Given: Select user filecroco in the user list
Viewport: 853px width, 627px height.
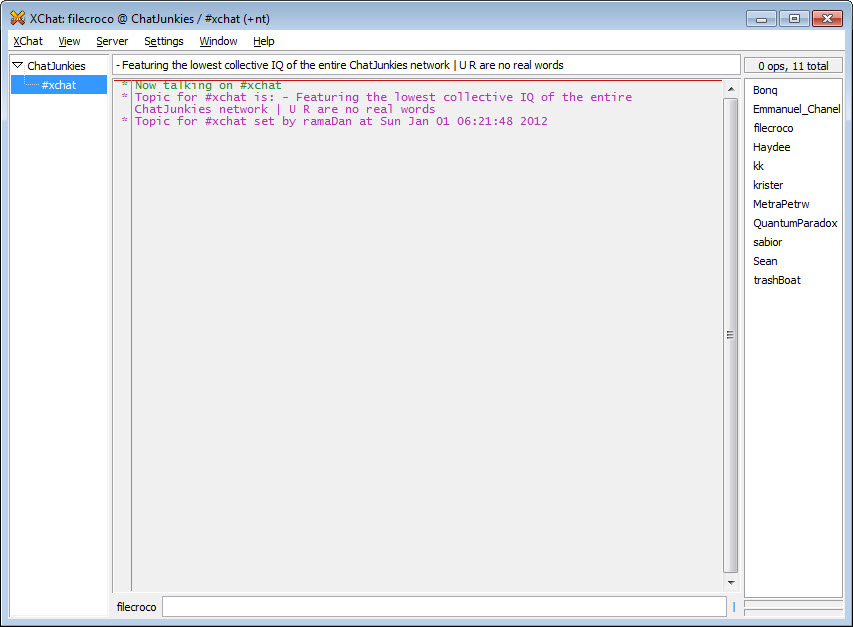Looking at the screenshot, I should pyautogui.click(x=773, y=128).
